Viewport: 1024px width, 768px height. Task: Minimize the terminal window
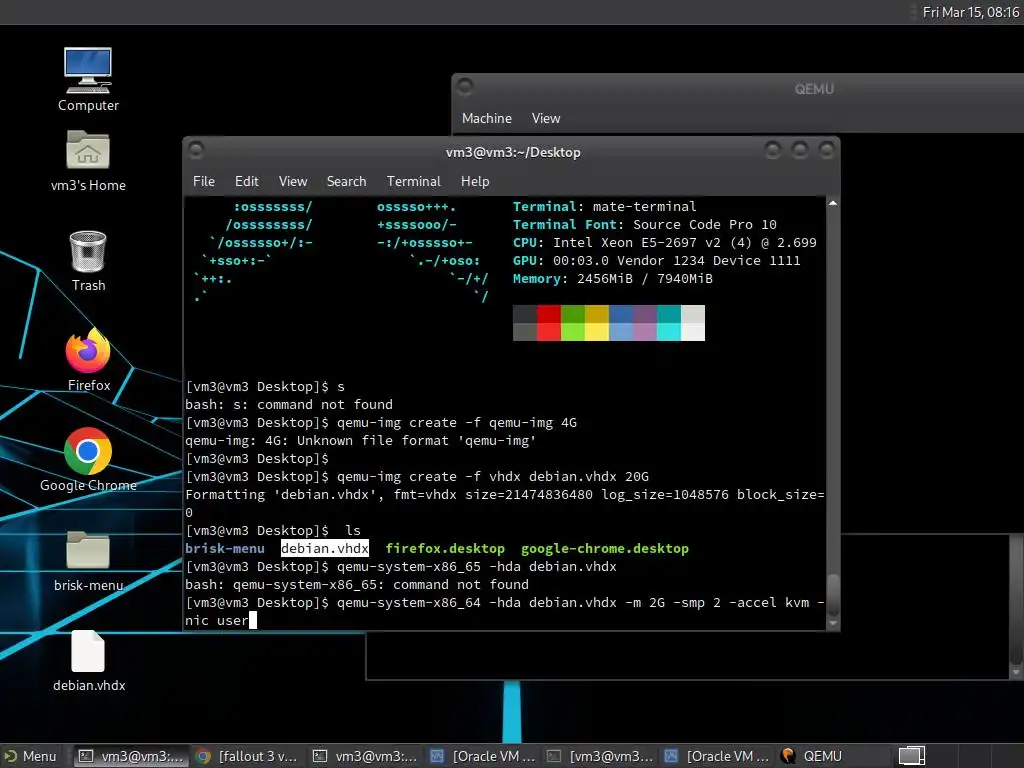pyautogui.click(x=773, y=150)
